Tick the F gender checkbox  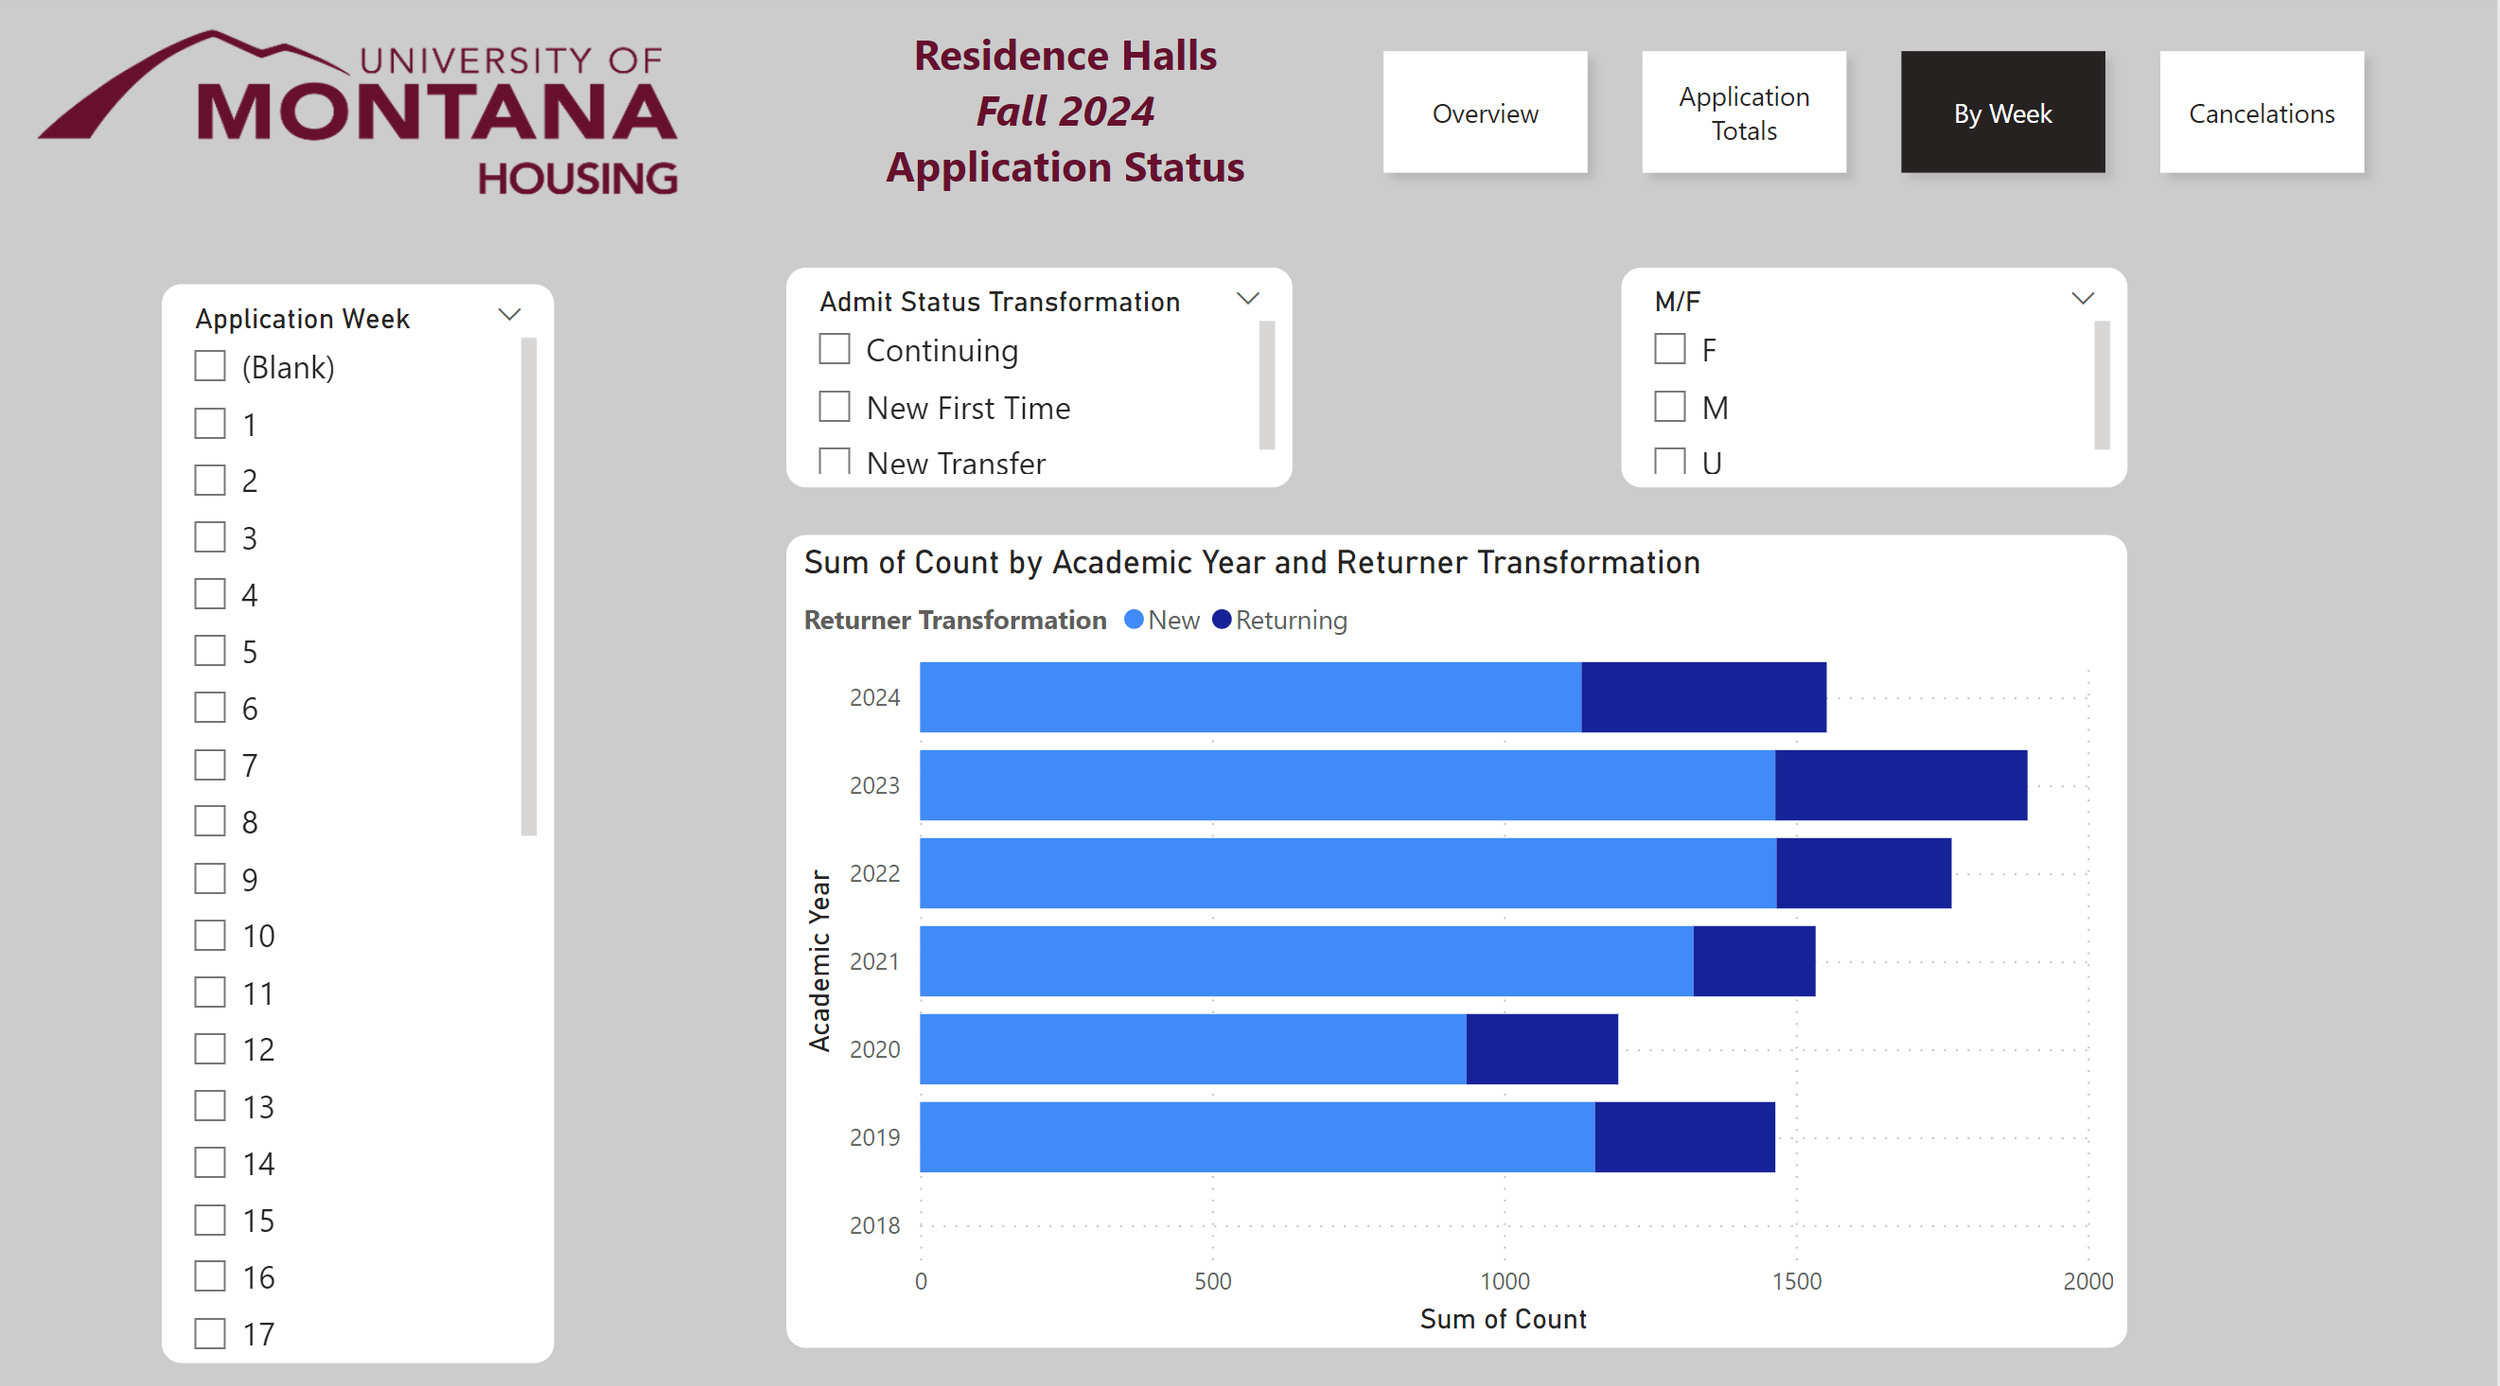pos(1669,349)
